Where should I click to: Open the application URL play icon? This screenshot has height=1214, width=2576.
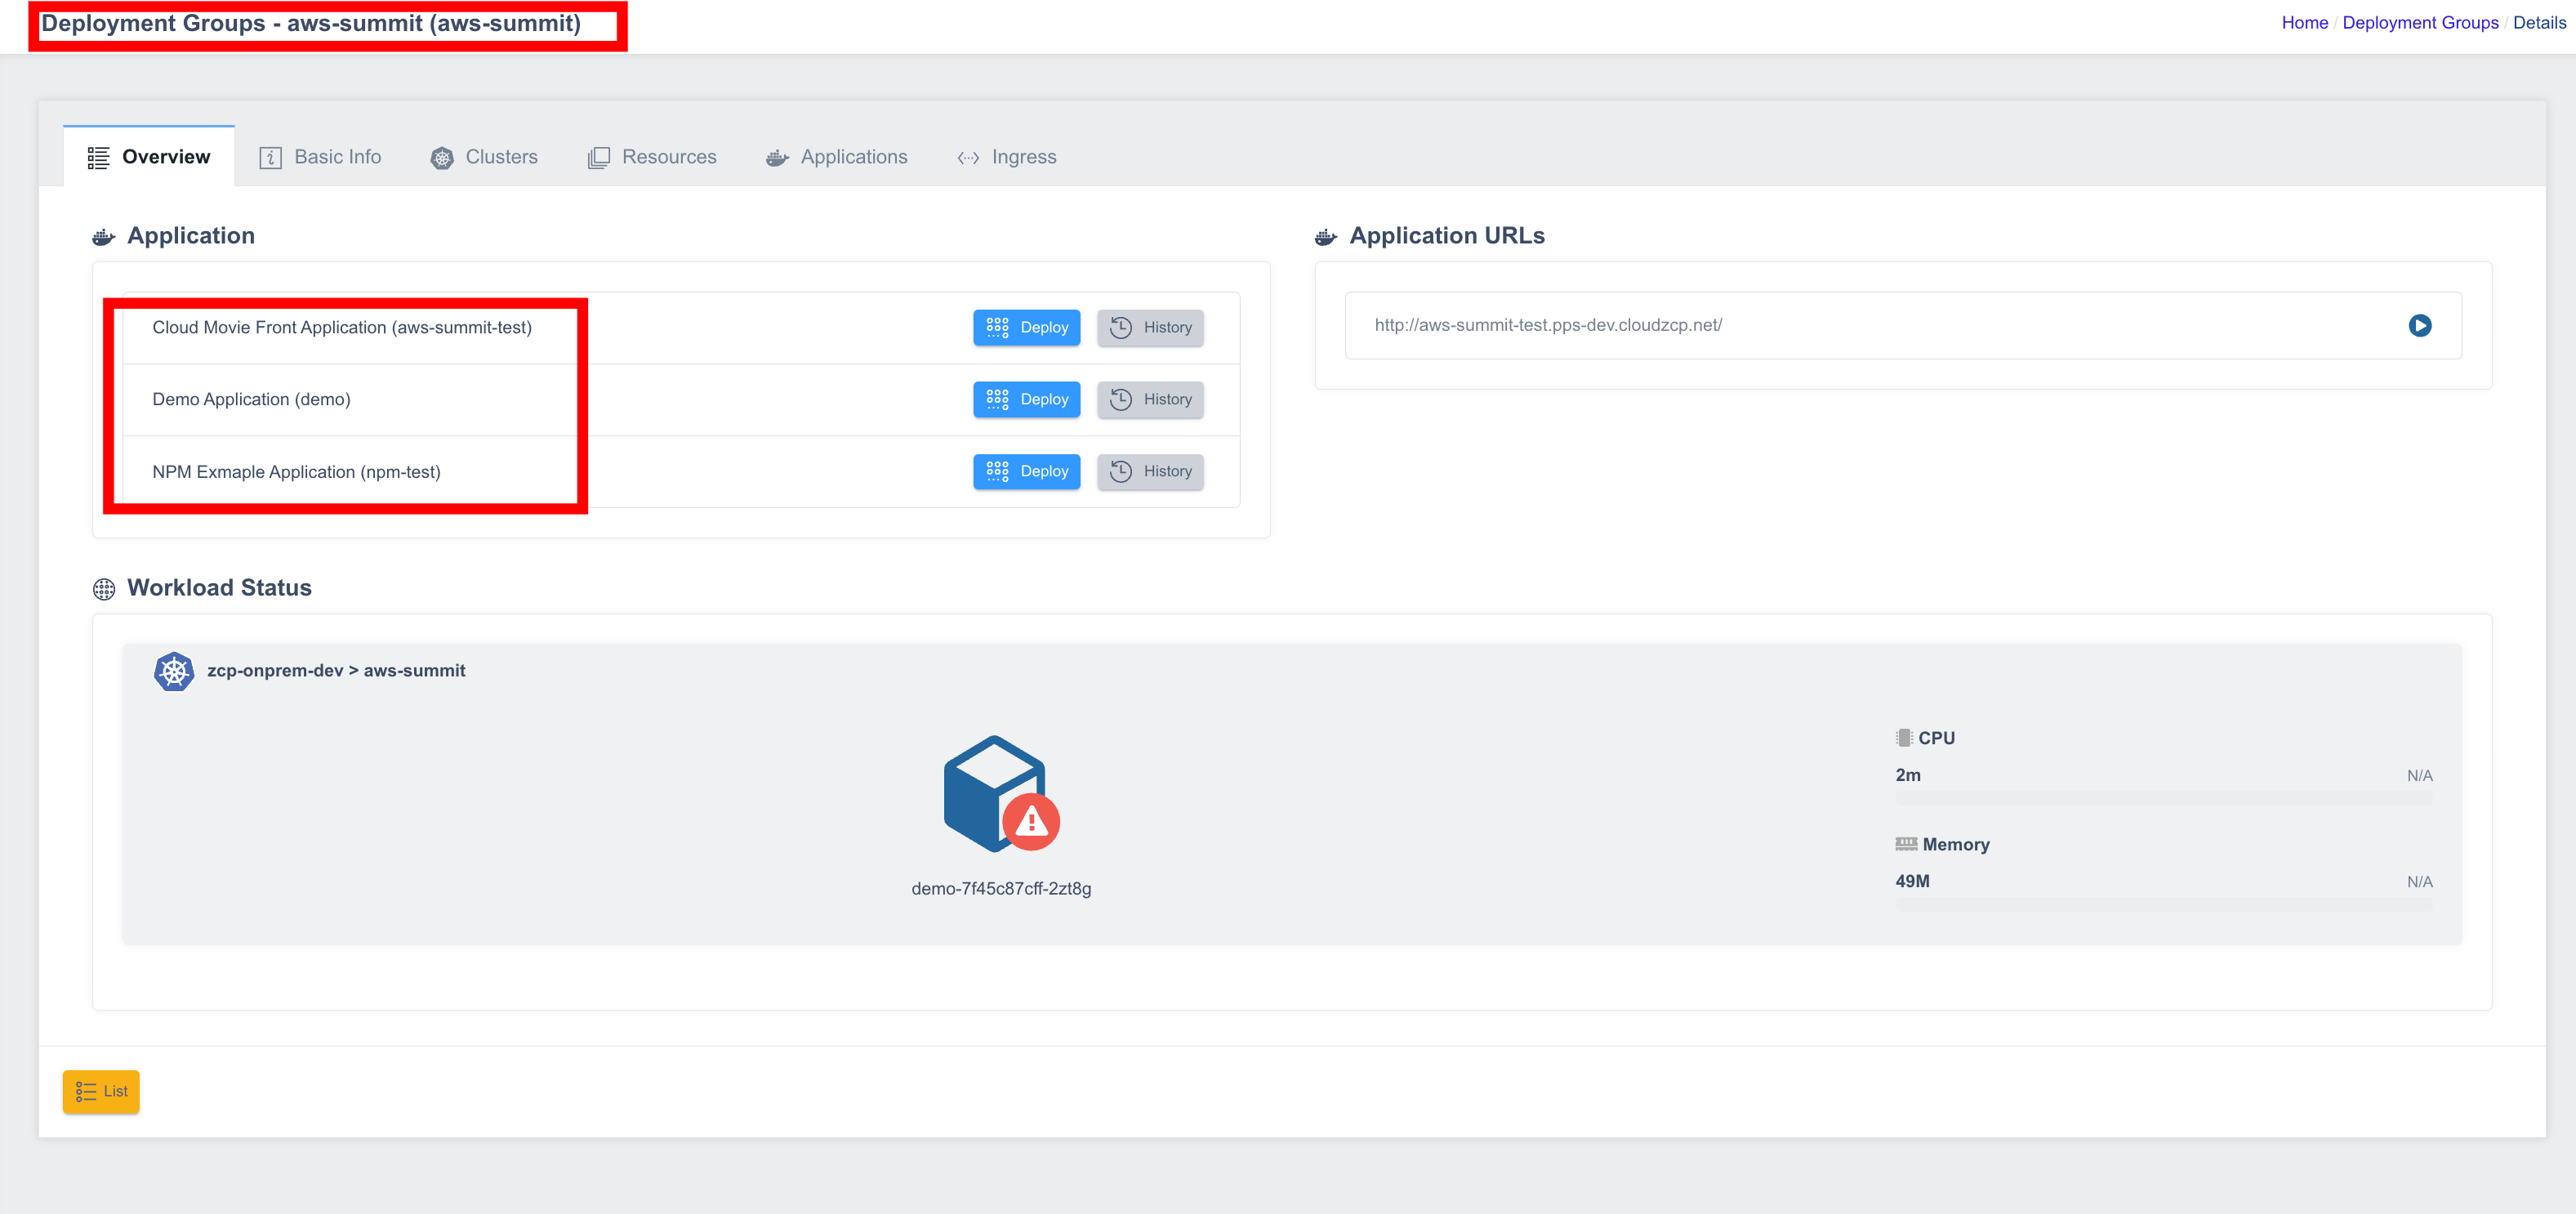[x=2420, y=326]
